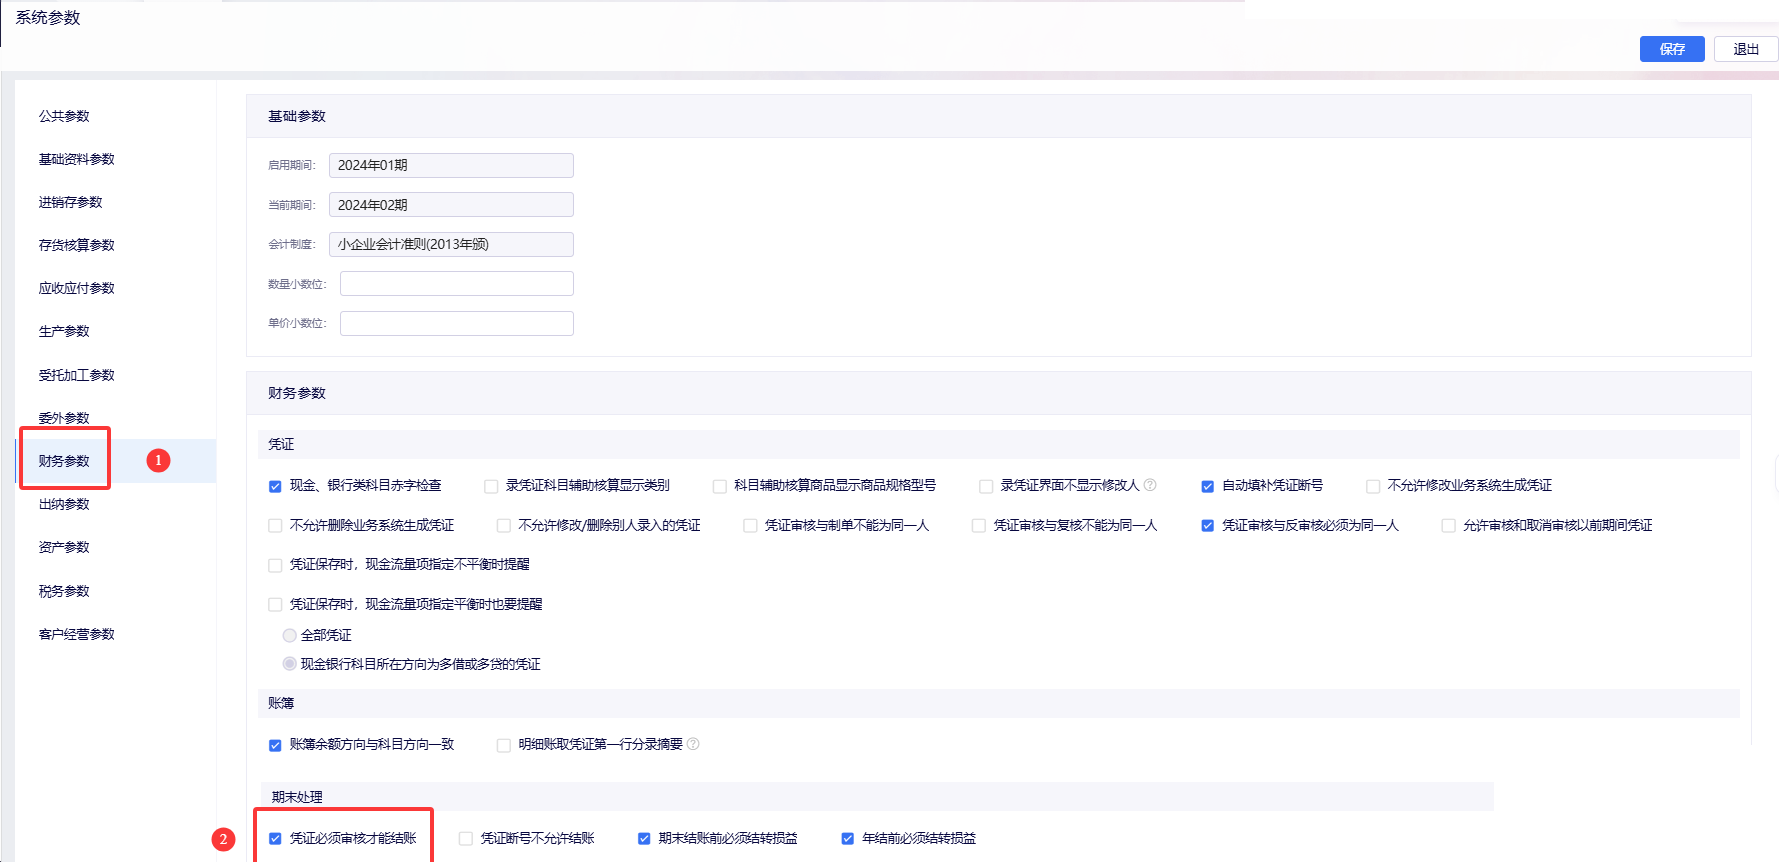Open 出纳参数 settings
Screen dimensions: 1779x862
[x=64, y=504]
